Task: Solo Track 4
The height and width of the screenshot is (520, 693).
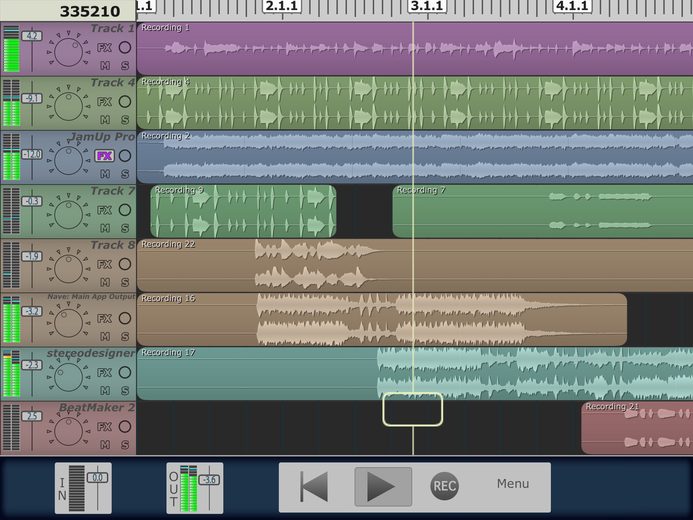Action: click(x=125, y=120)
